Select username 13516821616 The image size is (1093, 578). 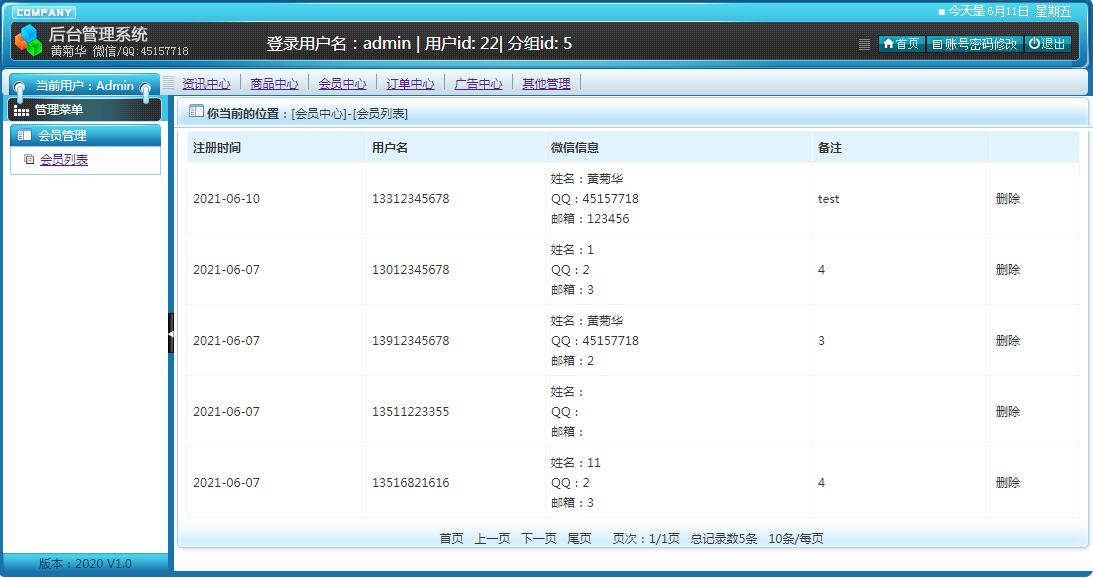tap(411, 482)
